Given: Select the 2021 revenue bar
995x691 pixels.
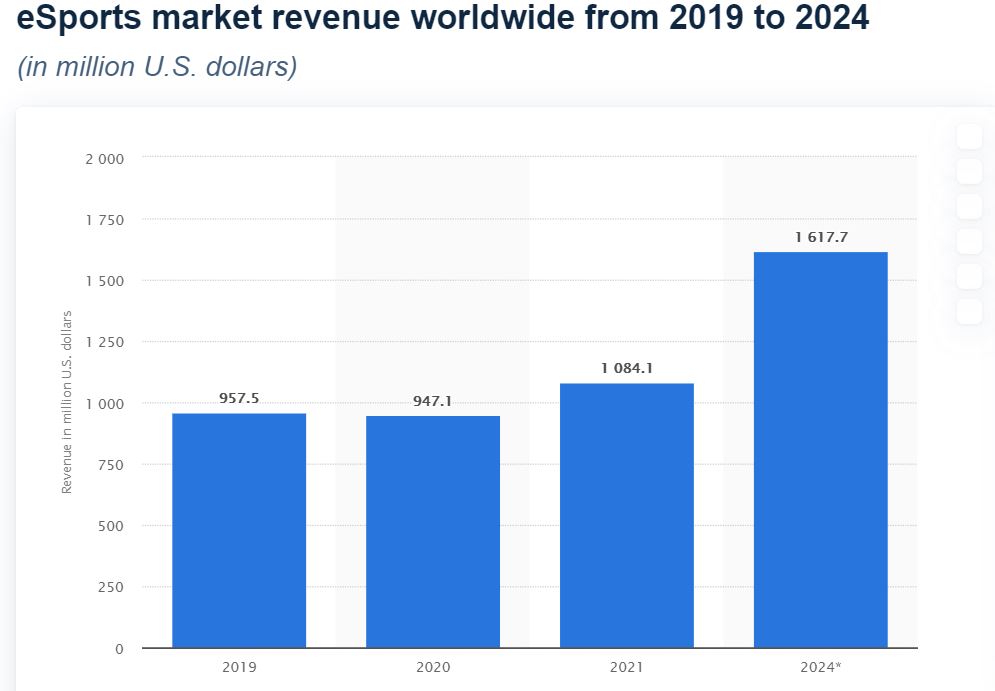Looking at the screenshot, I should 627,515.
